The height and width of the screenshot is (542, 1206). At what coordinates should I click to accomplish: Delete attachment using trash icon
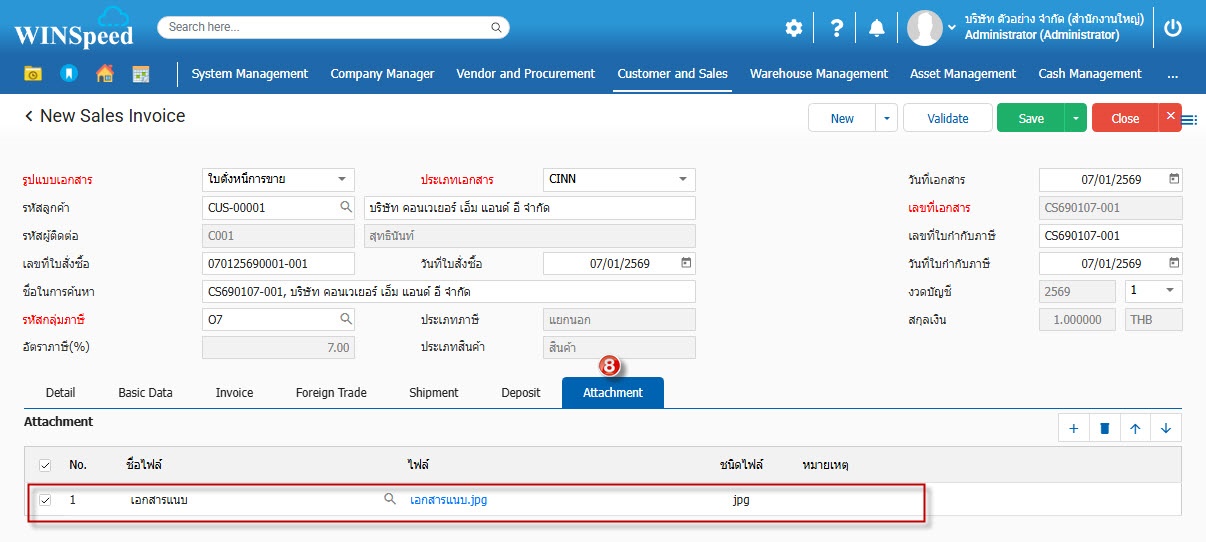[1105, 428]
